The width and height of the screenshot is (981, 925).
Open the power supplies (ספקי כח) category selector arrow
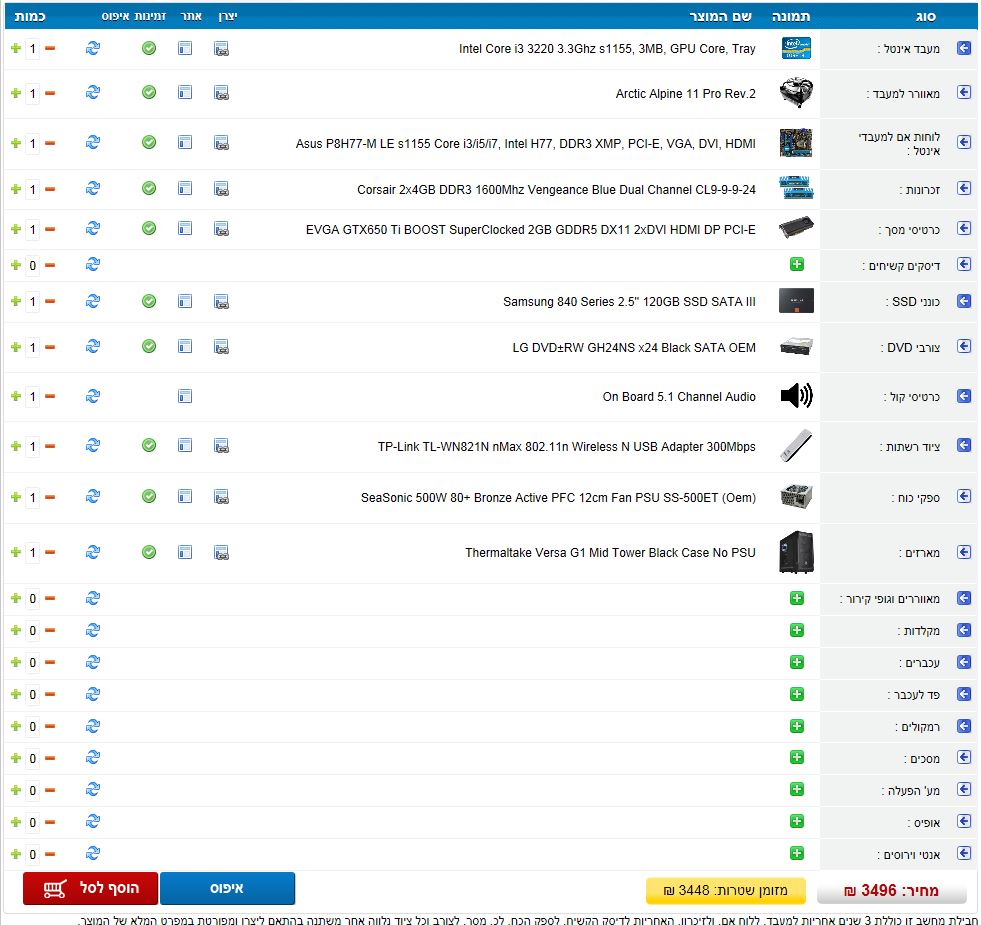pyautogui.click(x=964, y=497)
